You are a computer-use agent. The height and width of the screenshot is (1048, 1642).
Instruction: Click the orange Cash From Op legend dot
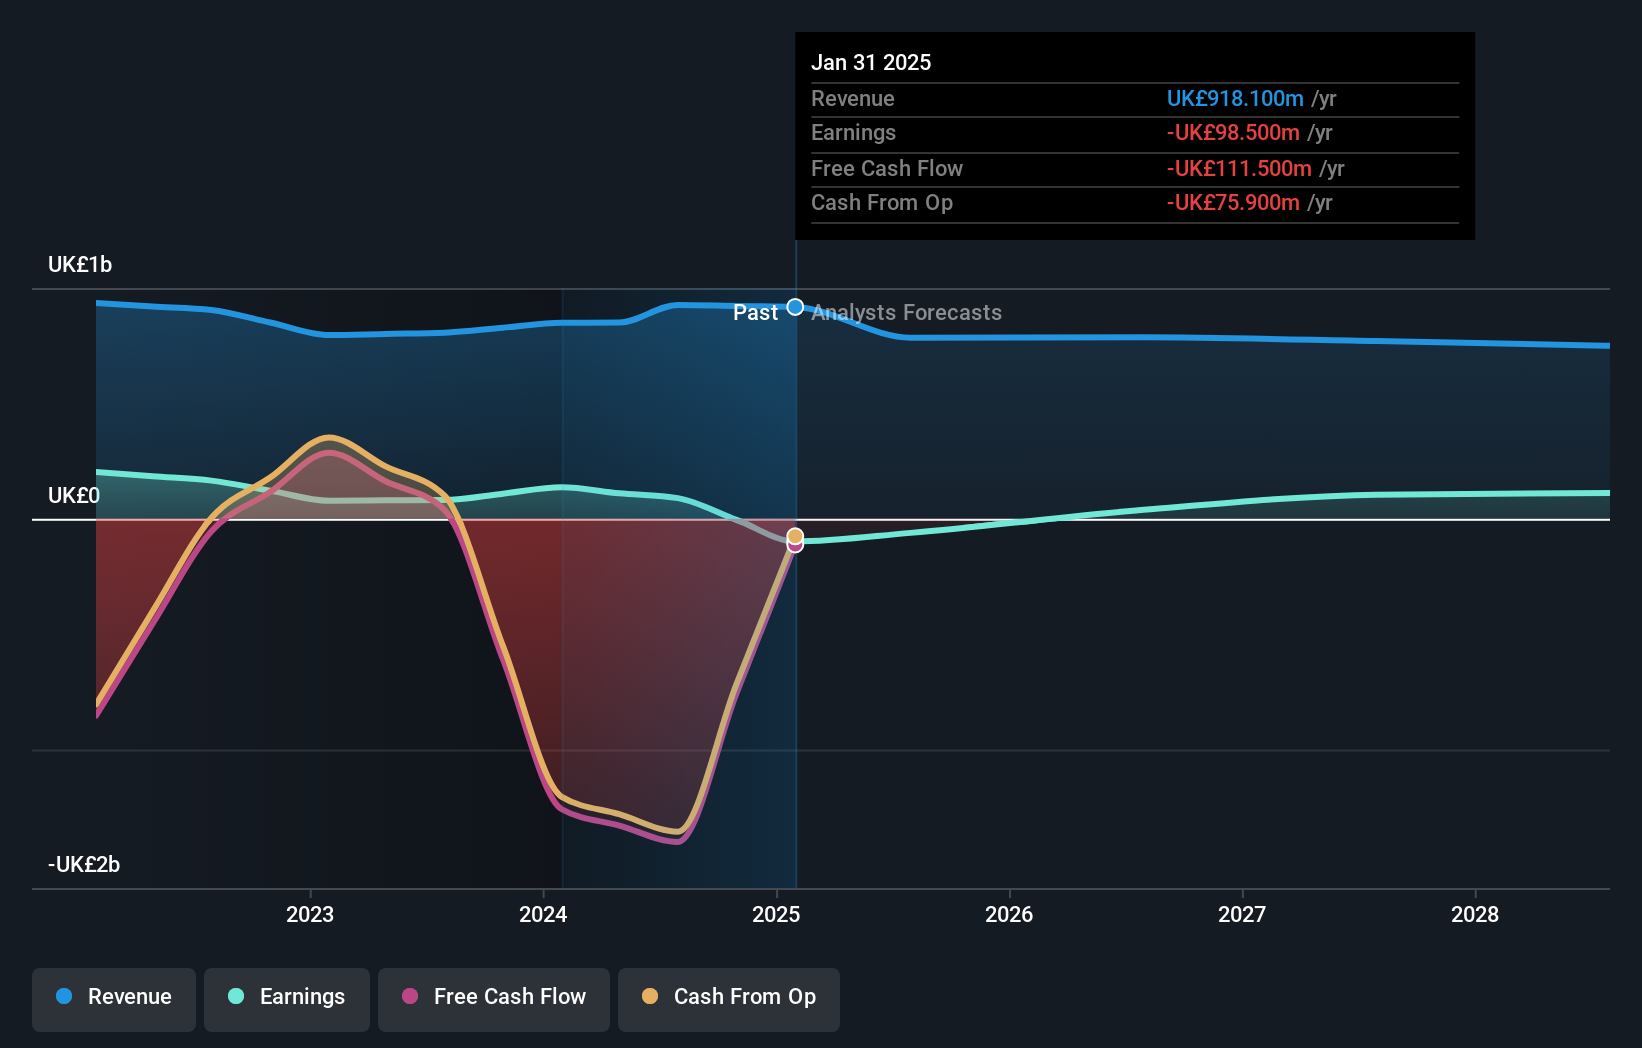(651, 997)
